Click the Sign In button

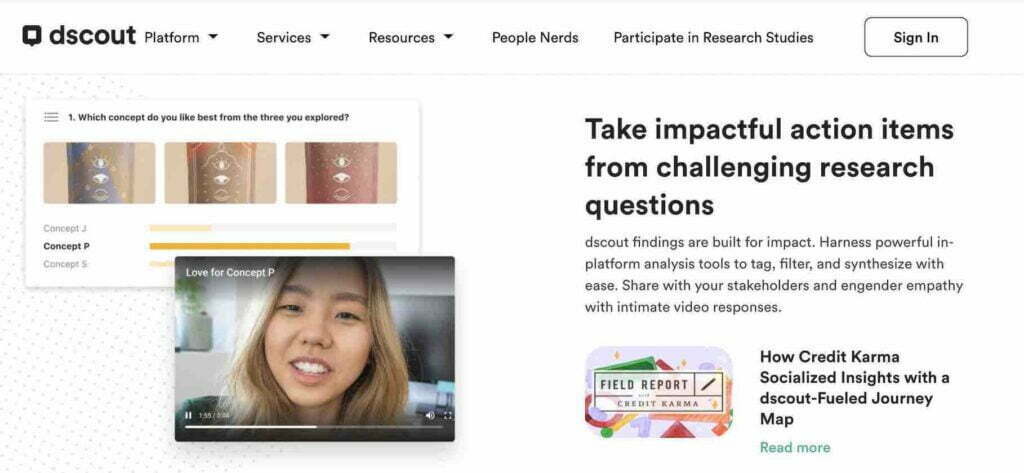(x=916, y=37)
